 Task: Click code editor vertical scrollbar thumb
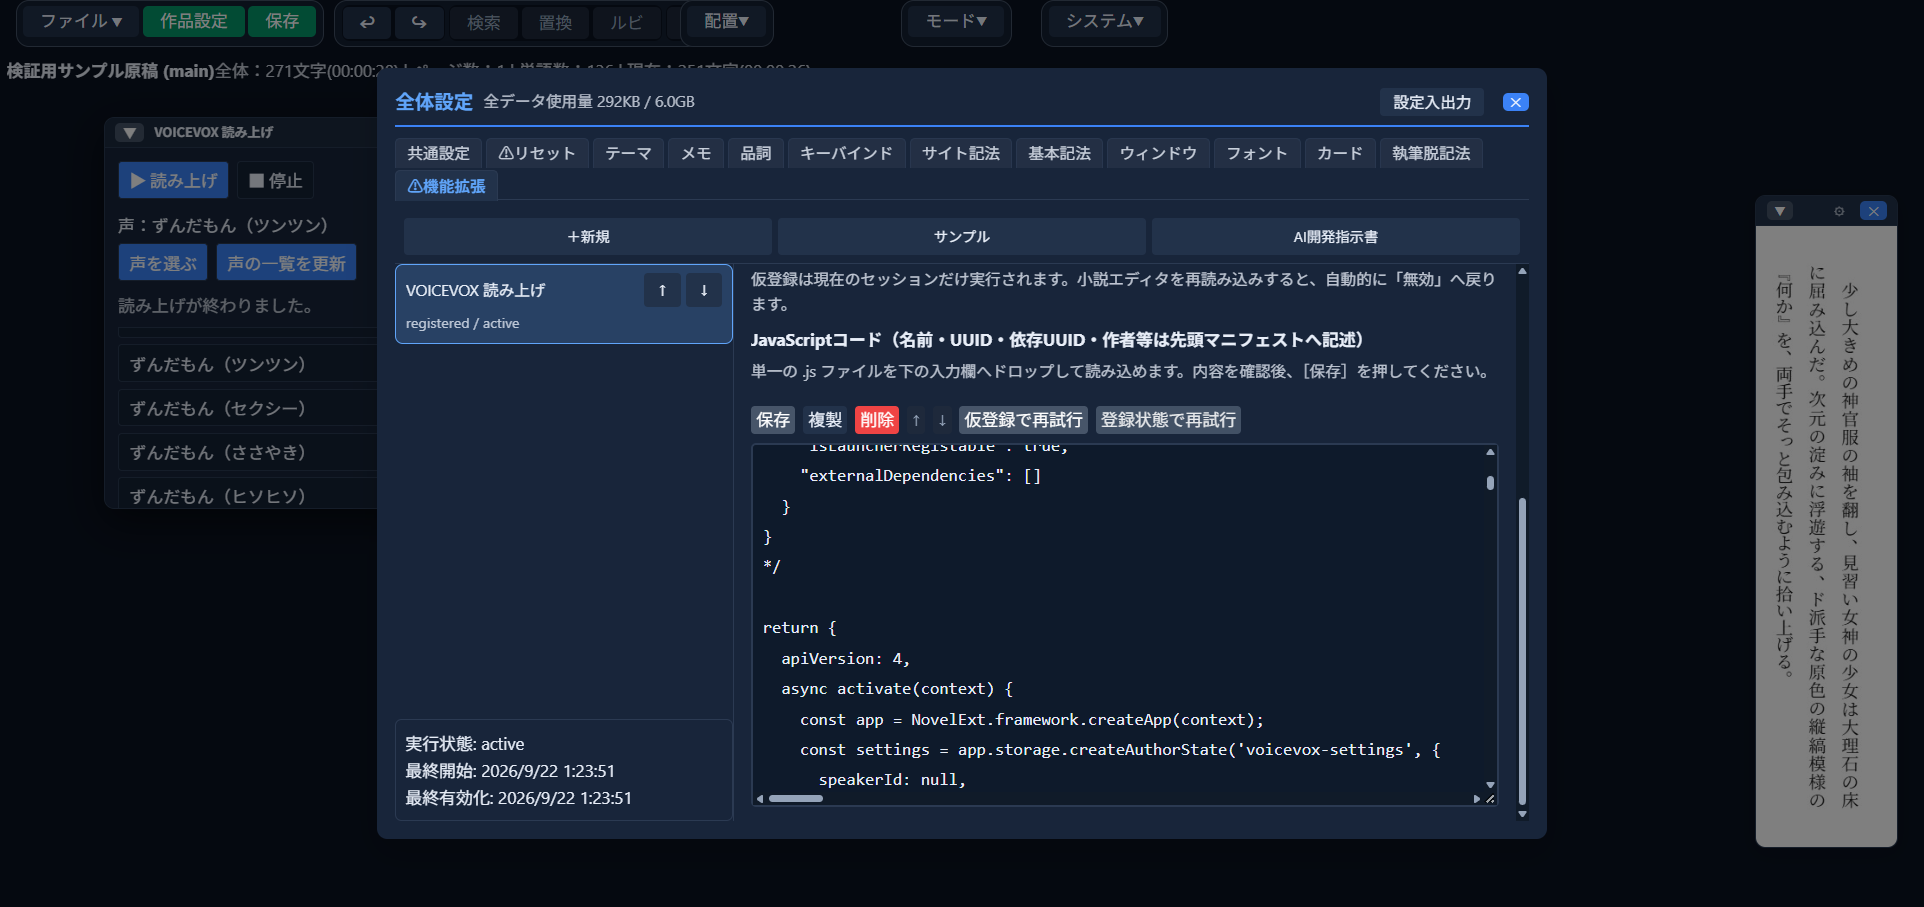click(x=1490, y=483)
